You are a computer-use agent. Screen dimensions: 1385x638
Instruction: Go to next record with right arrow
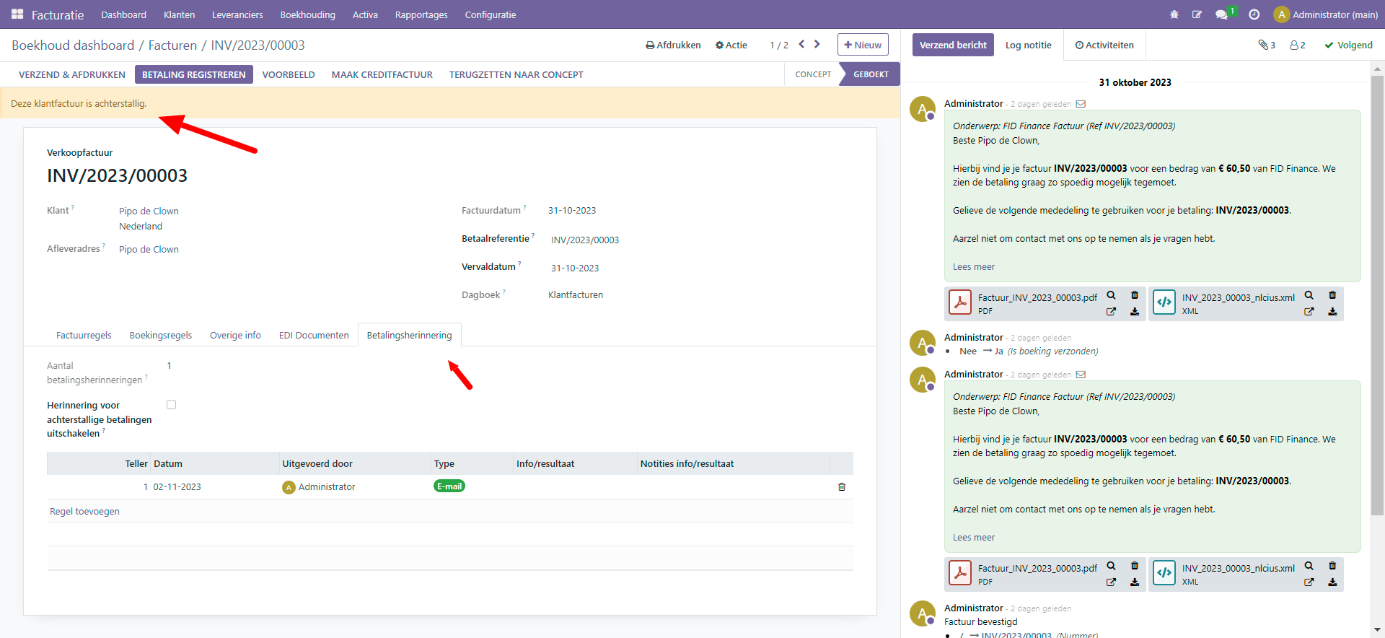pyautogui.click(x=817, y=45)
